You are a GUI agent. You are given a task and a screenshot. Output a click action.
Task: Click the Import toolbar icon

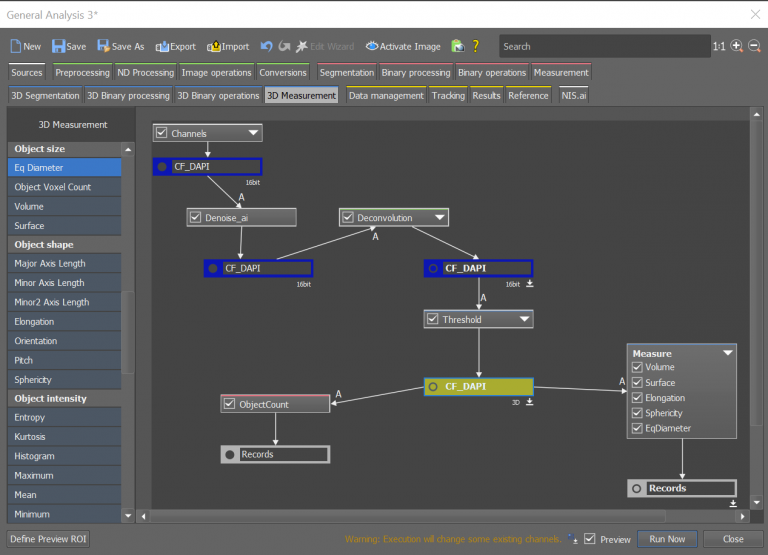214,46
